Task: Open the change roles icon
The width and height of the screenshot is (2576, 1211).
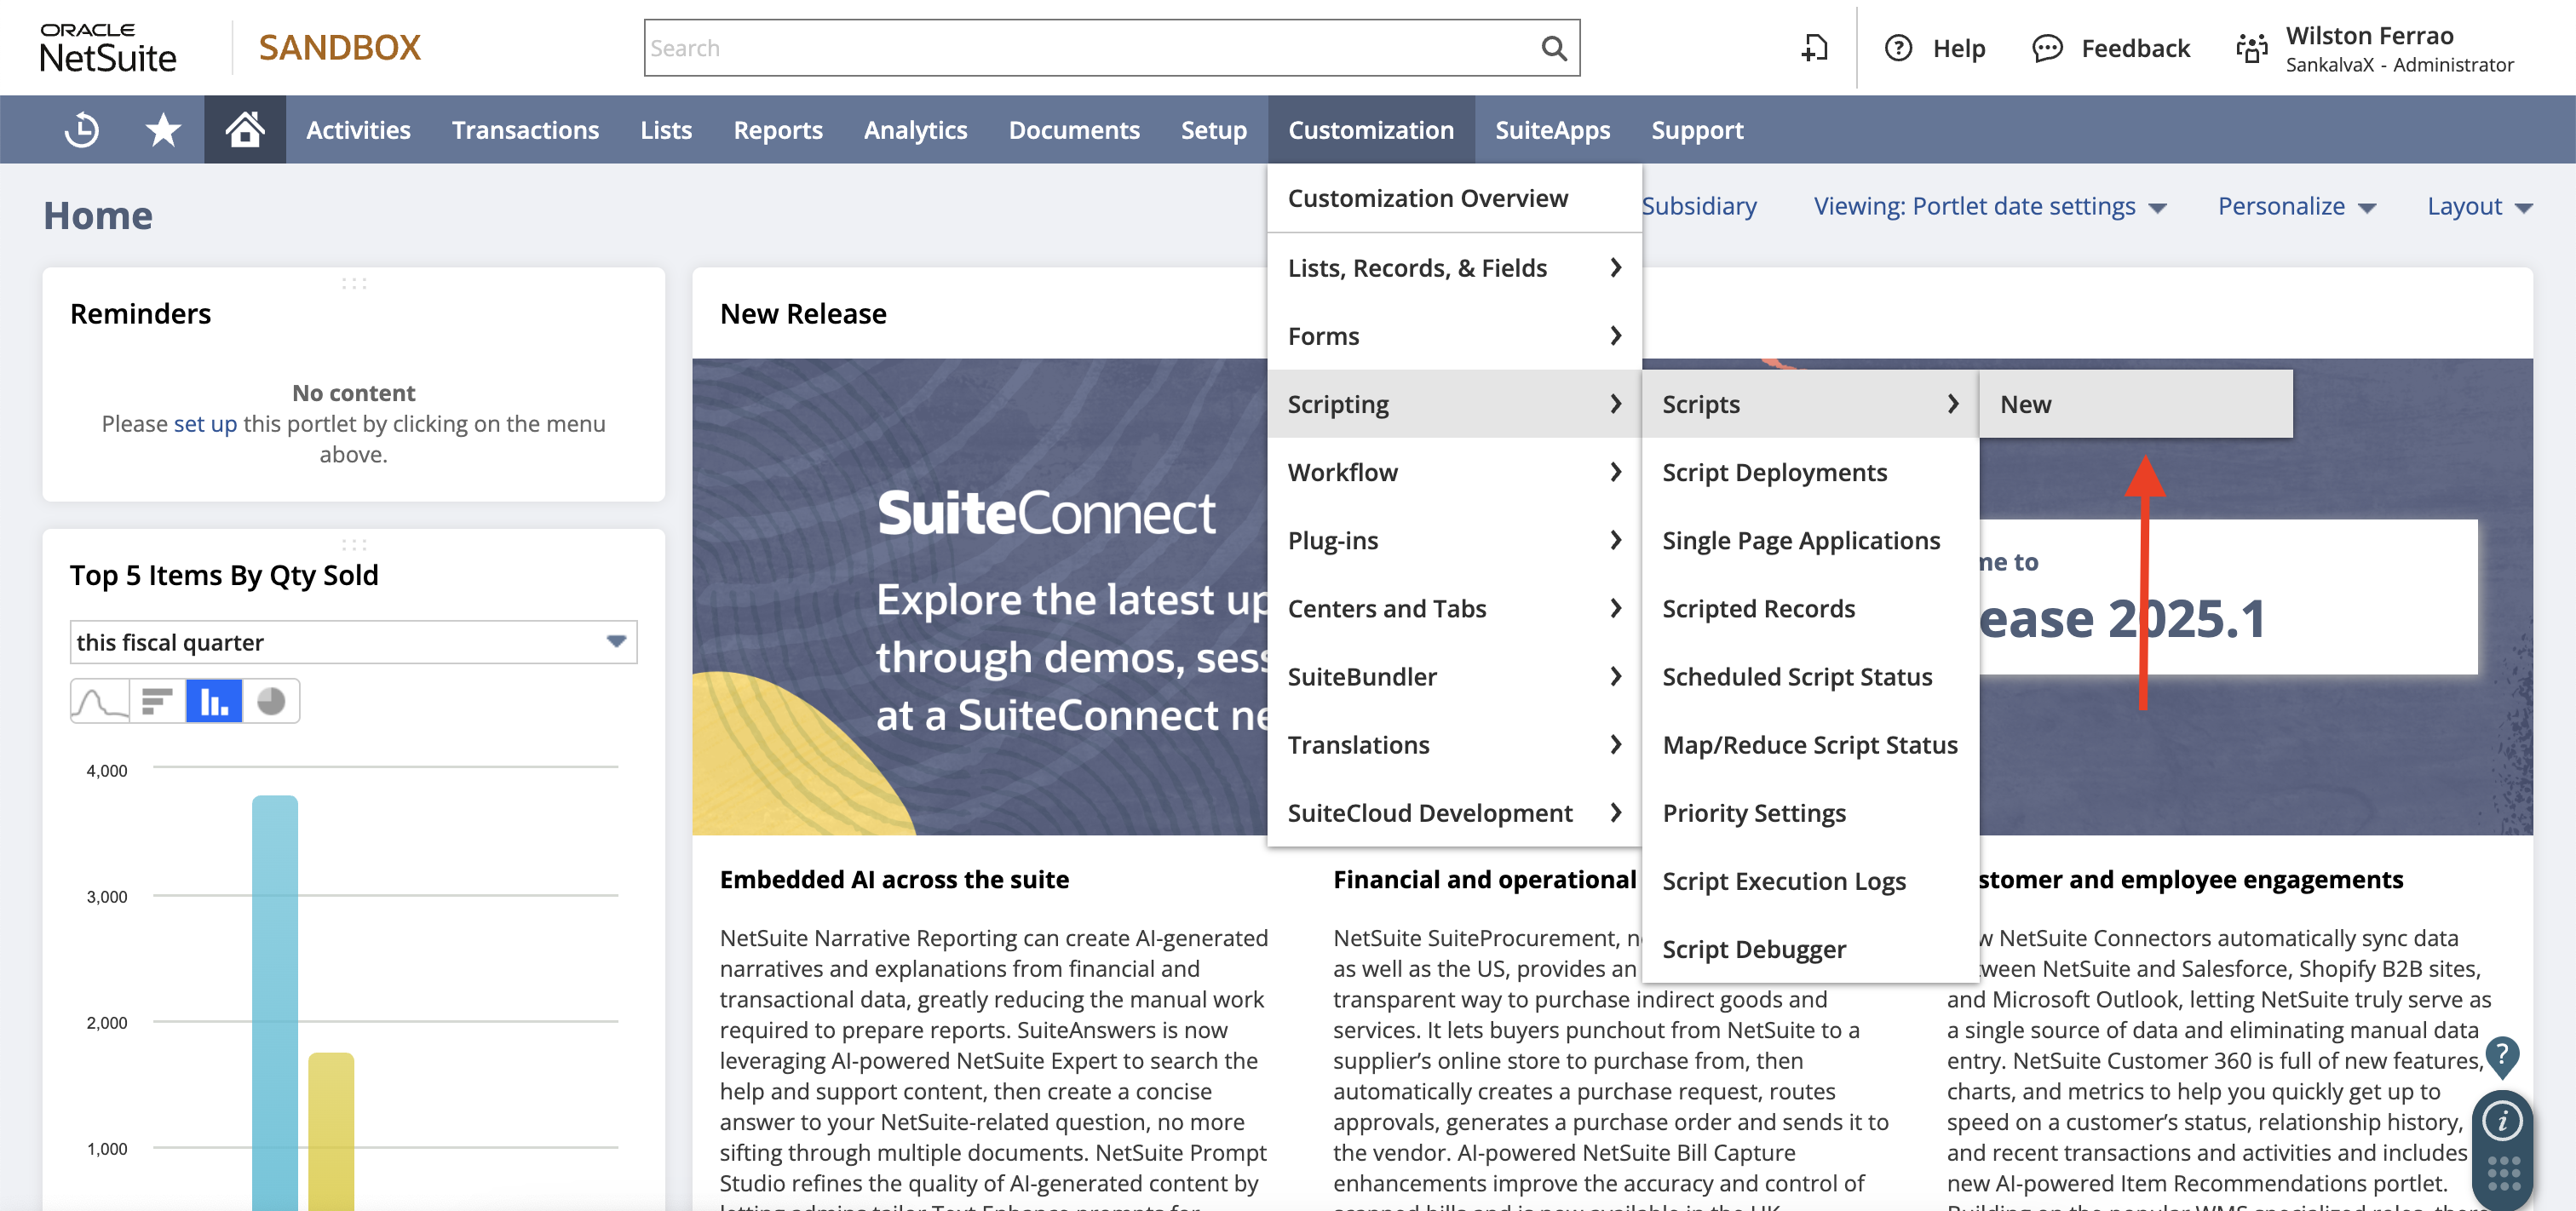Action: pyautogui.click(x=2252, y=48)
